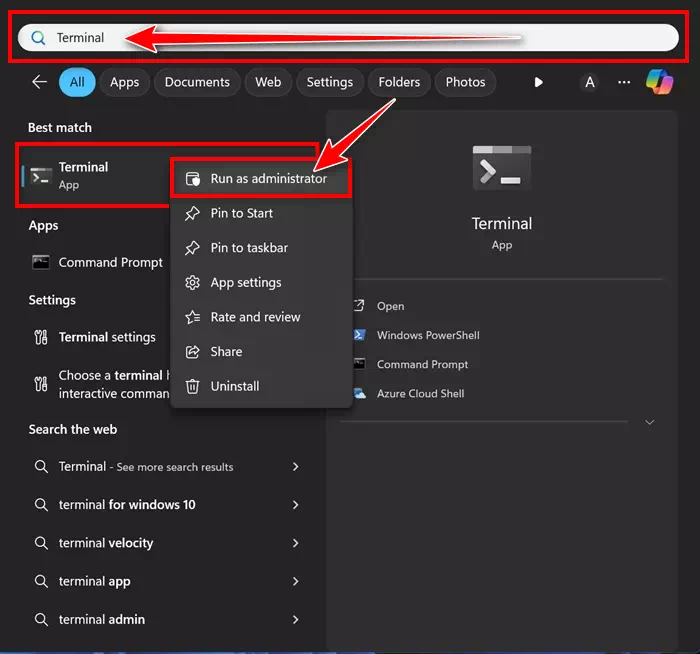This screenshot has width=700, height=654.
Task: Select Pin to Start menu entry
Action: point(261,213)
